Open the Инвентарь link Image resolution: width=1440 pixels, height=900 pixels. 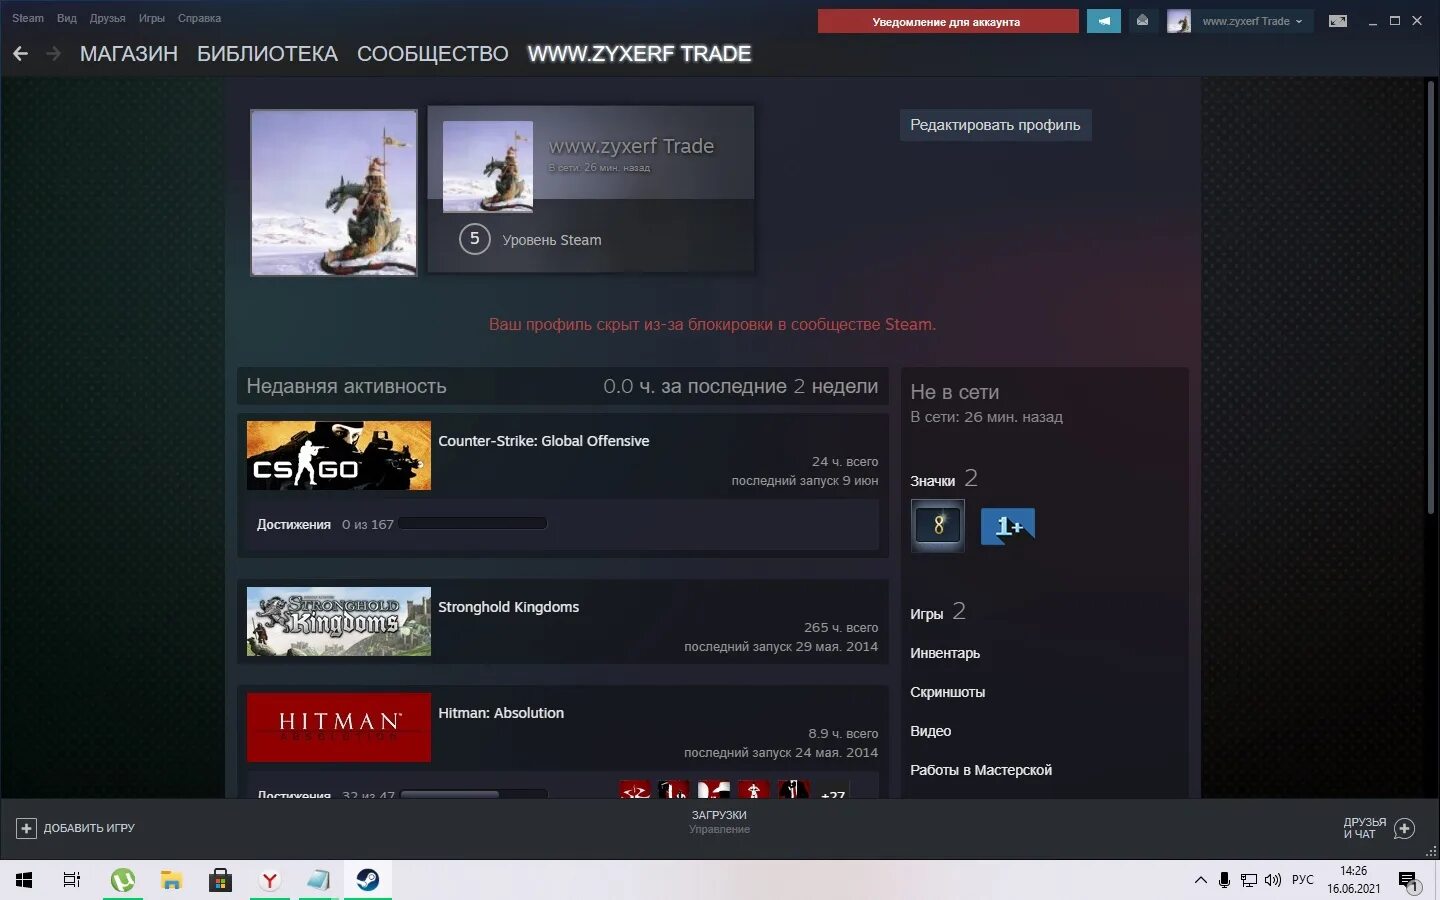(x=945, y=653)
